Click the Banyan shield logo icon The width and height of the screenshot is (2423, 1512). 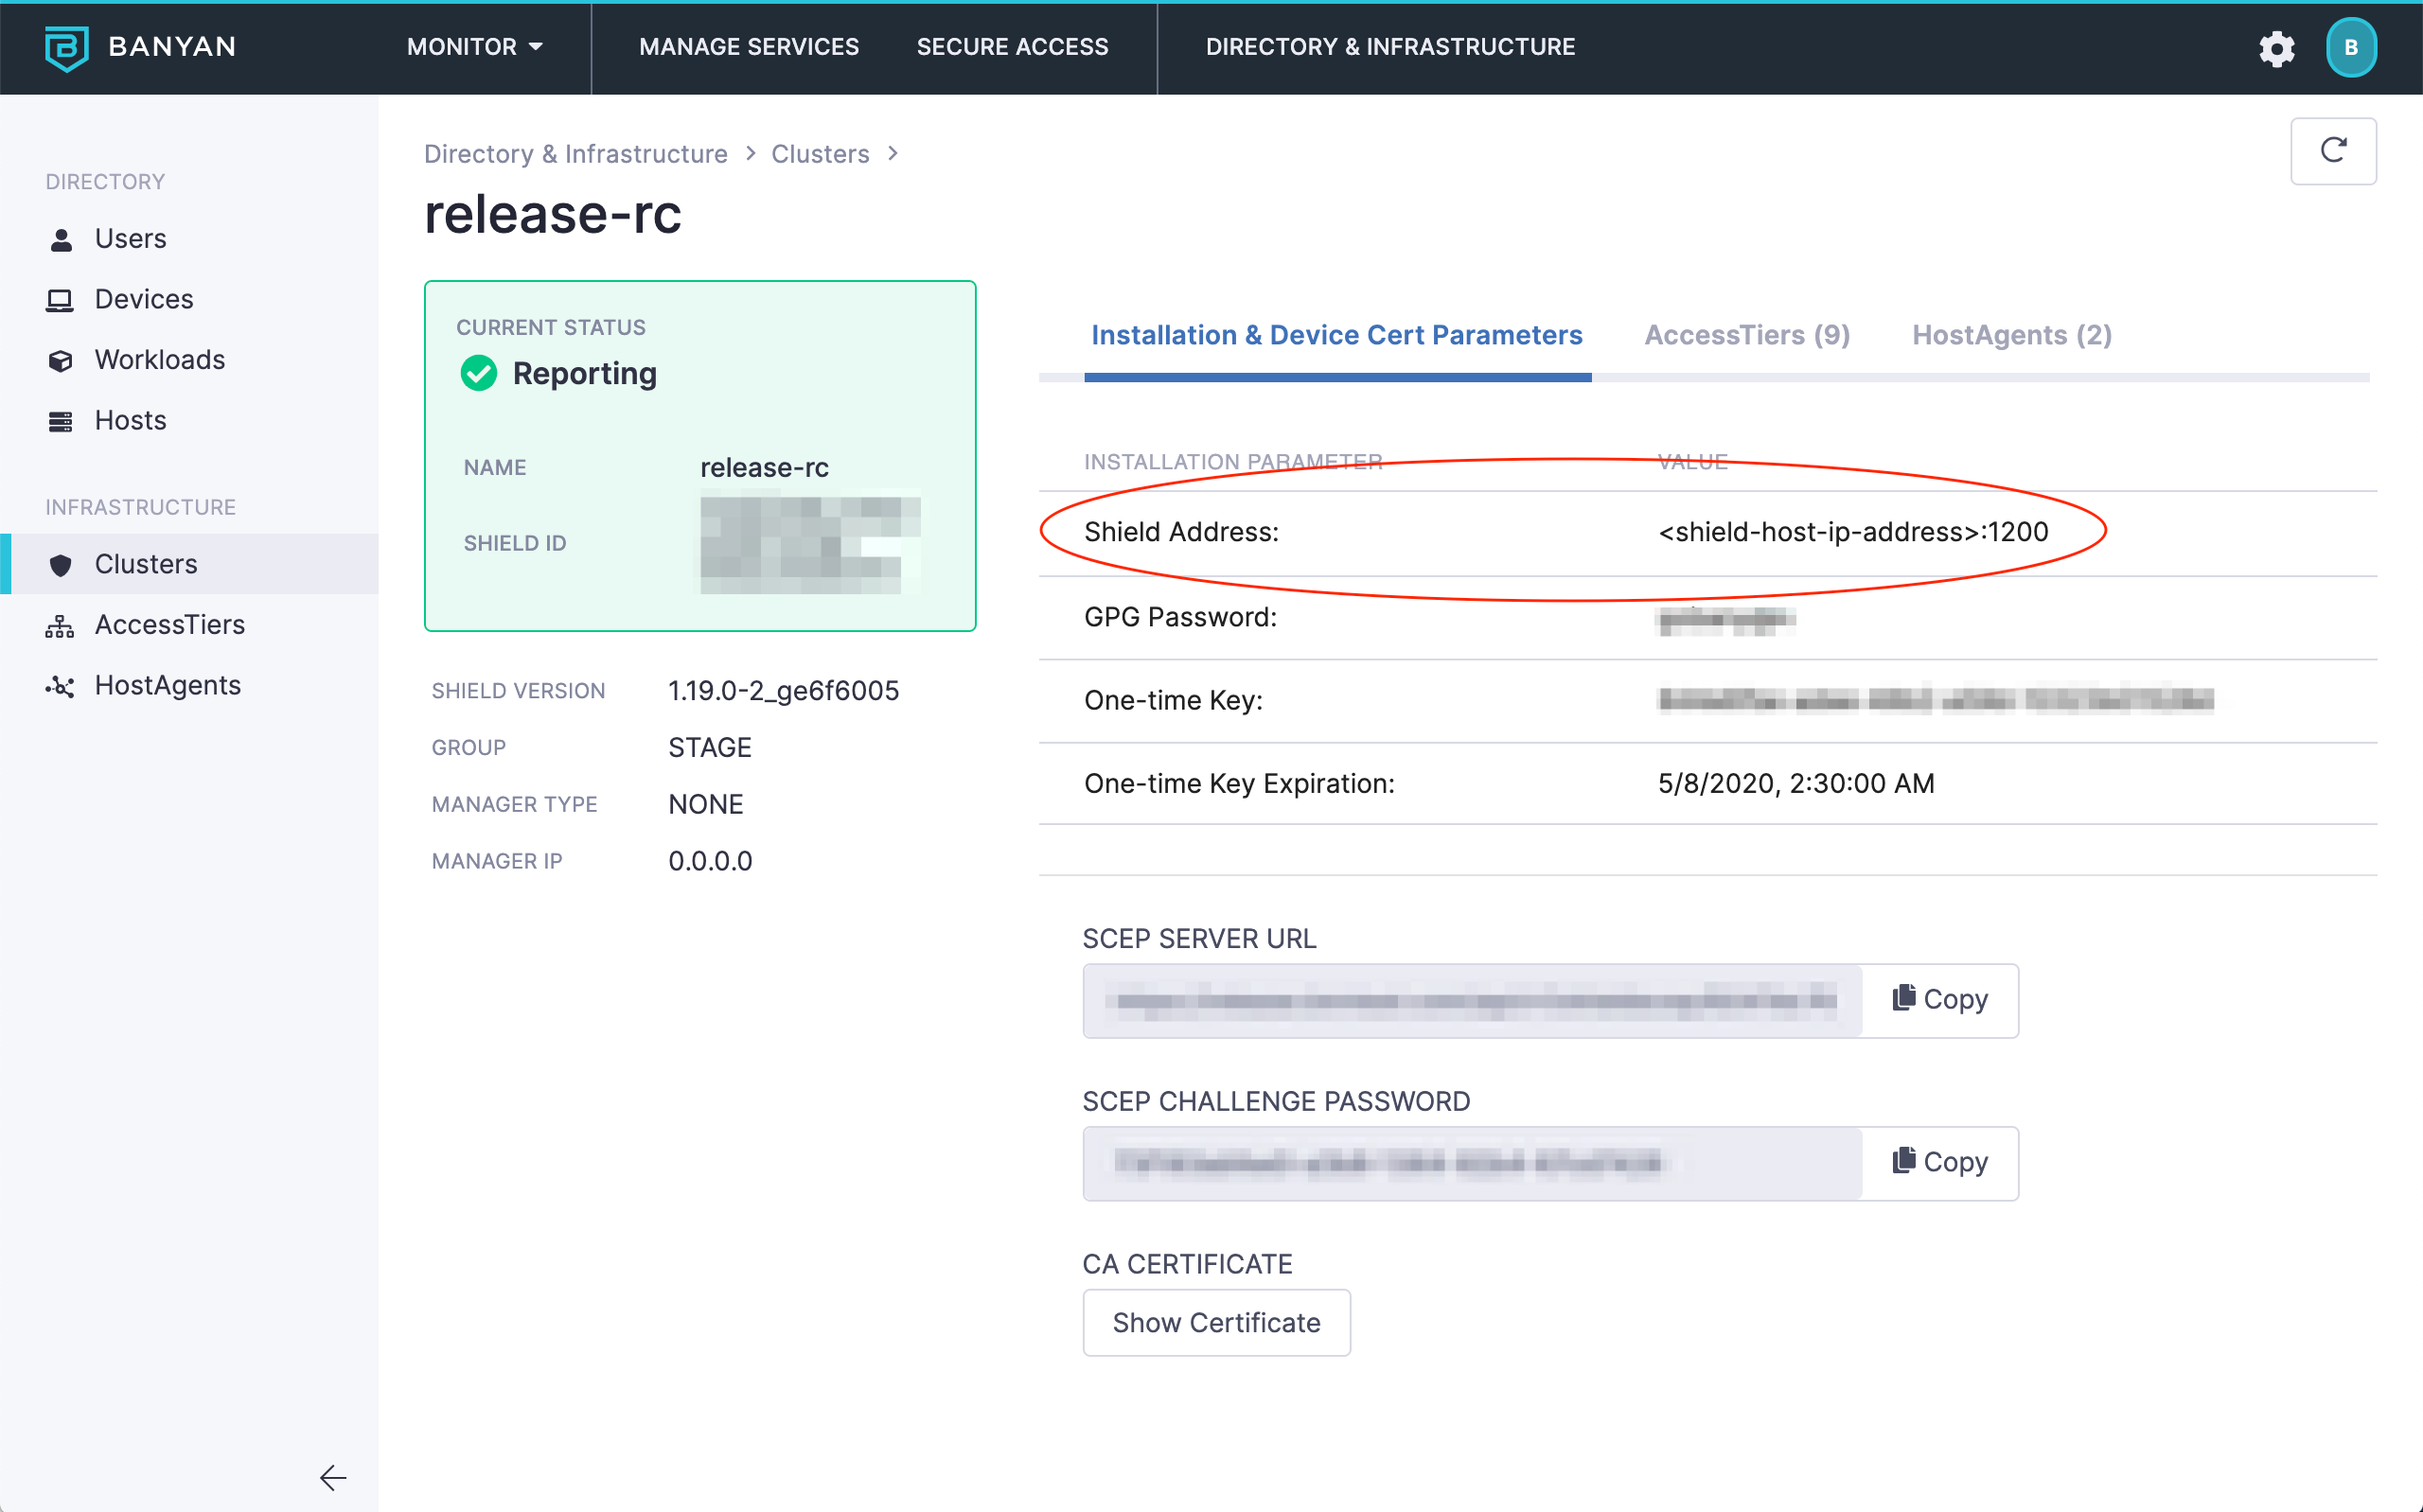pos(66,47)
